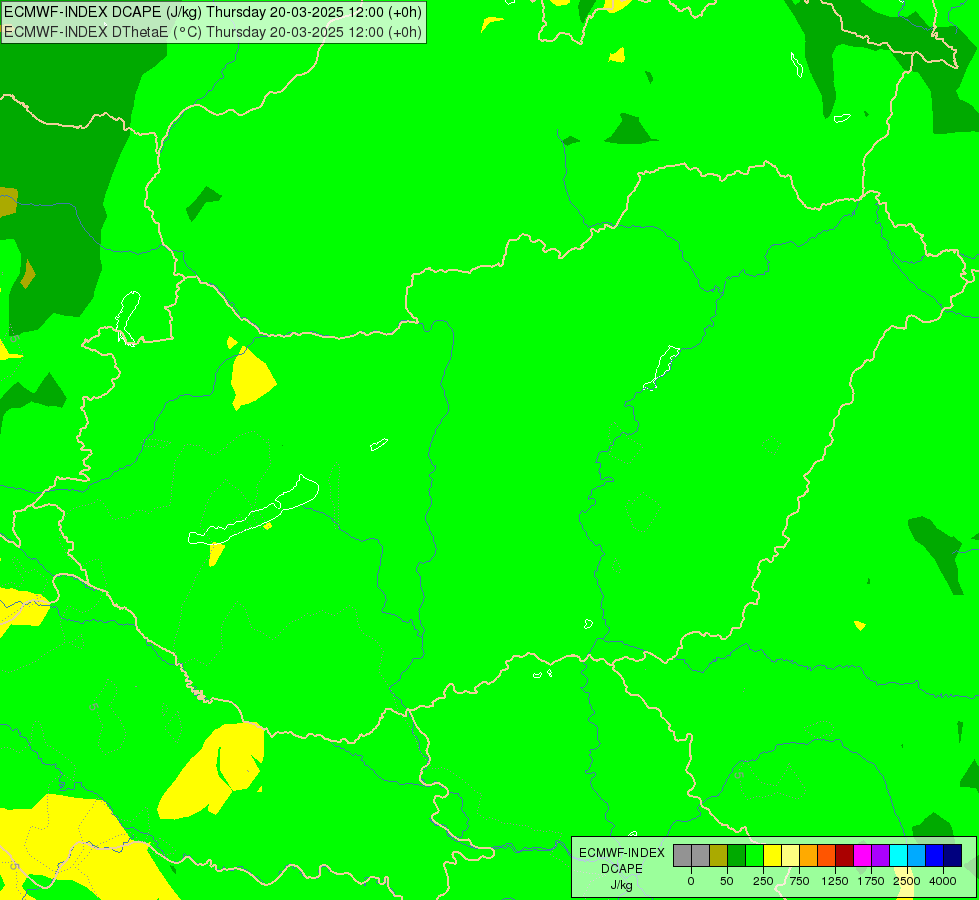Viewport: 979px width, 900px height.
Task: Click the DThetaE (°C) title line
Action: pos(213,32)
